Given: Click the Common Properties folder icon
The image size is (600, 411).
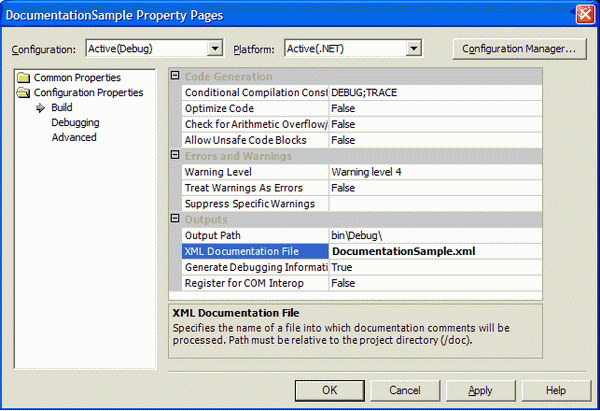Looking at the screenshot, I should tap(25, 78).
